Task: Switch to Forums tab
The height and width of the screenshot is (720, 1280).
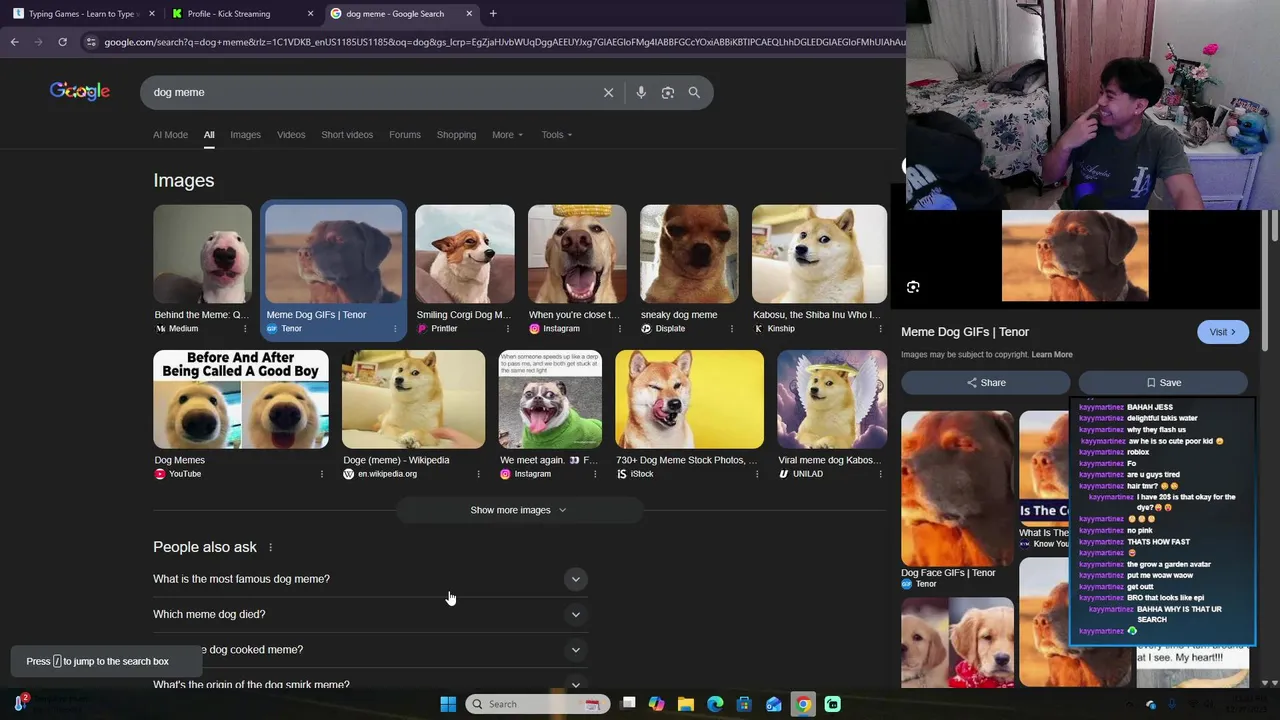Action: click(405, 135)
